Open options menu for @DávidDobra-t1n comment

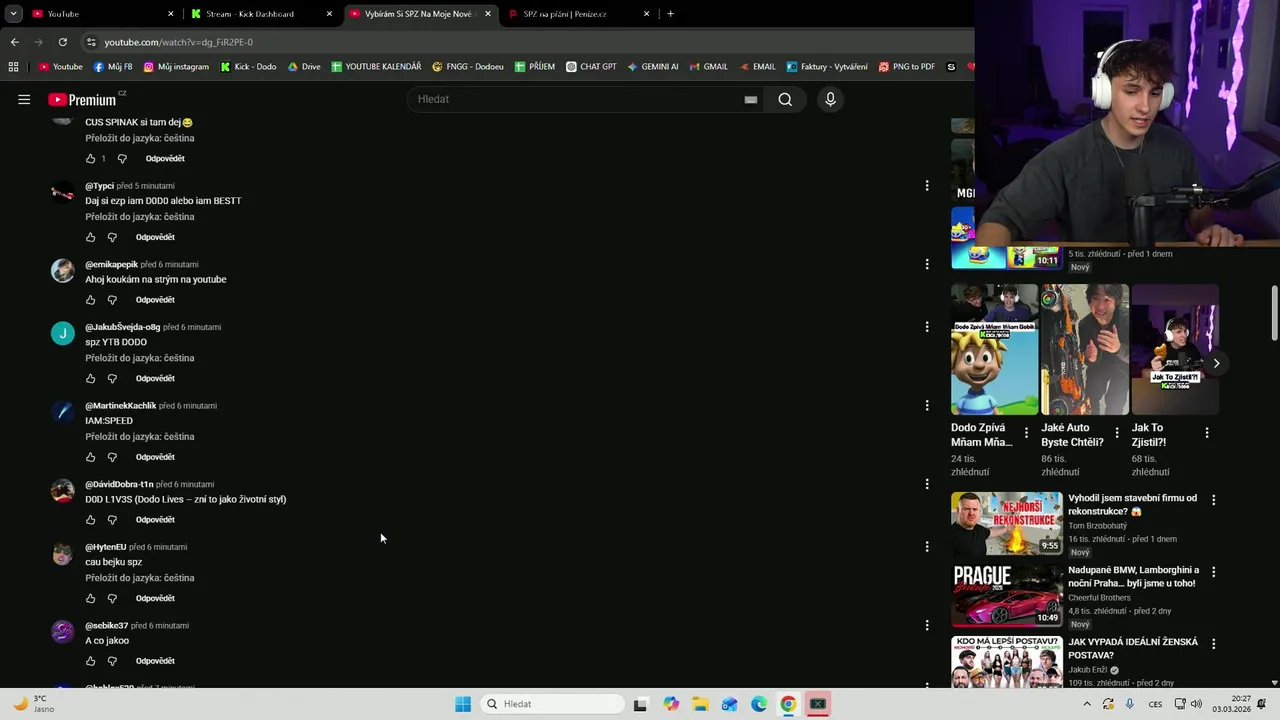(x=927, y=484)
